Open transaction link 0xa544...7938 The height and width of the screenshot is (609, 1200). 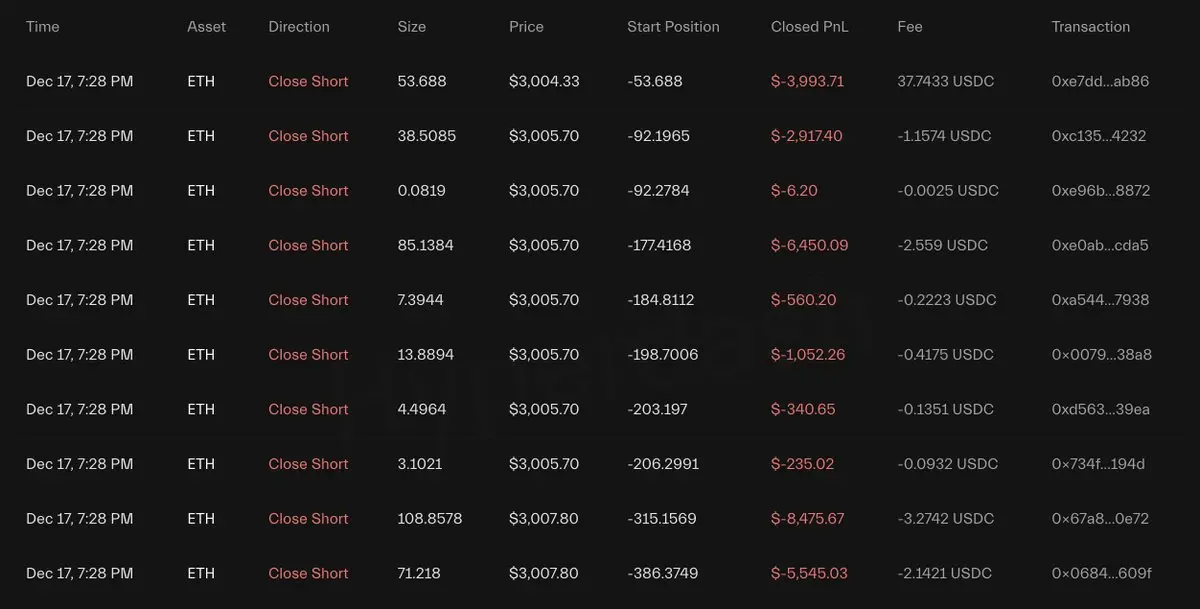tap(1100, 300)
